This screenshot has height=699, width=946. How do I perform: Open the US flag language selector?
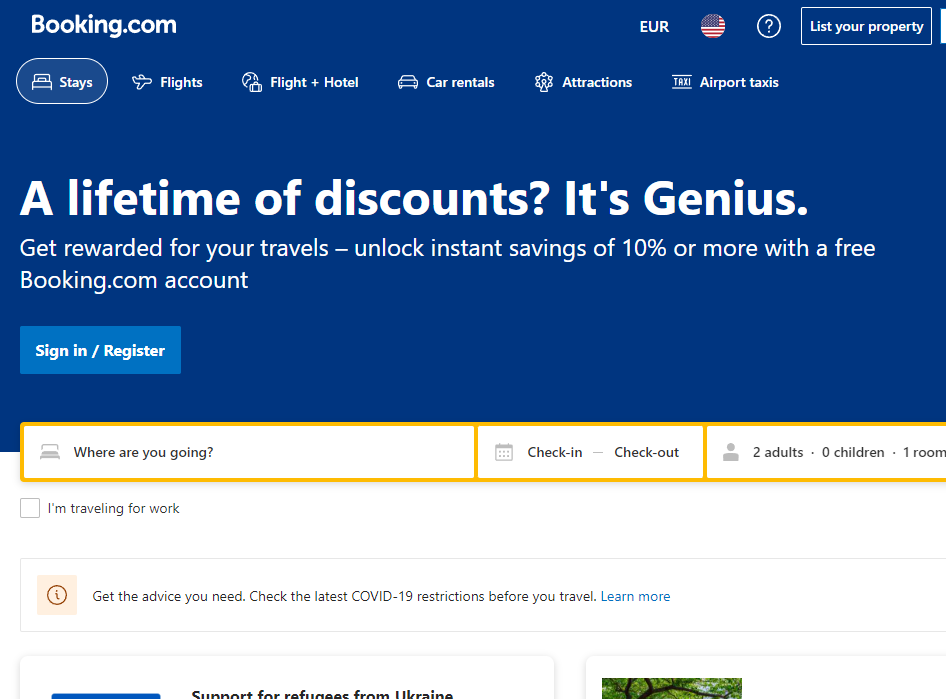[x=713, y=27]
